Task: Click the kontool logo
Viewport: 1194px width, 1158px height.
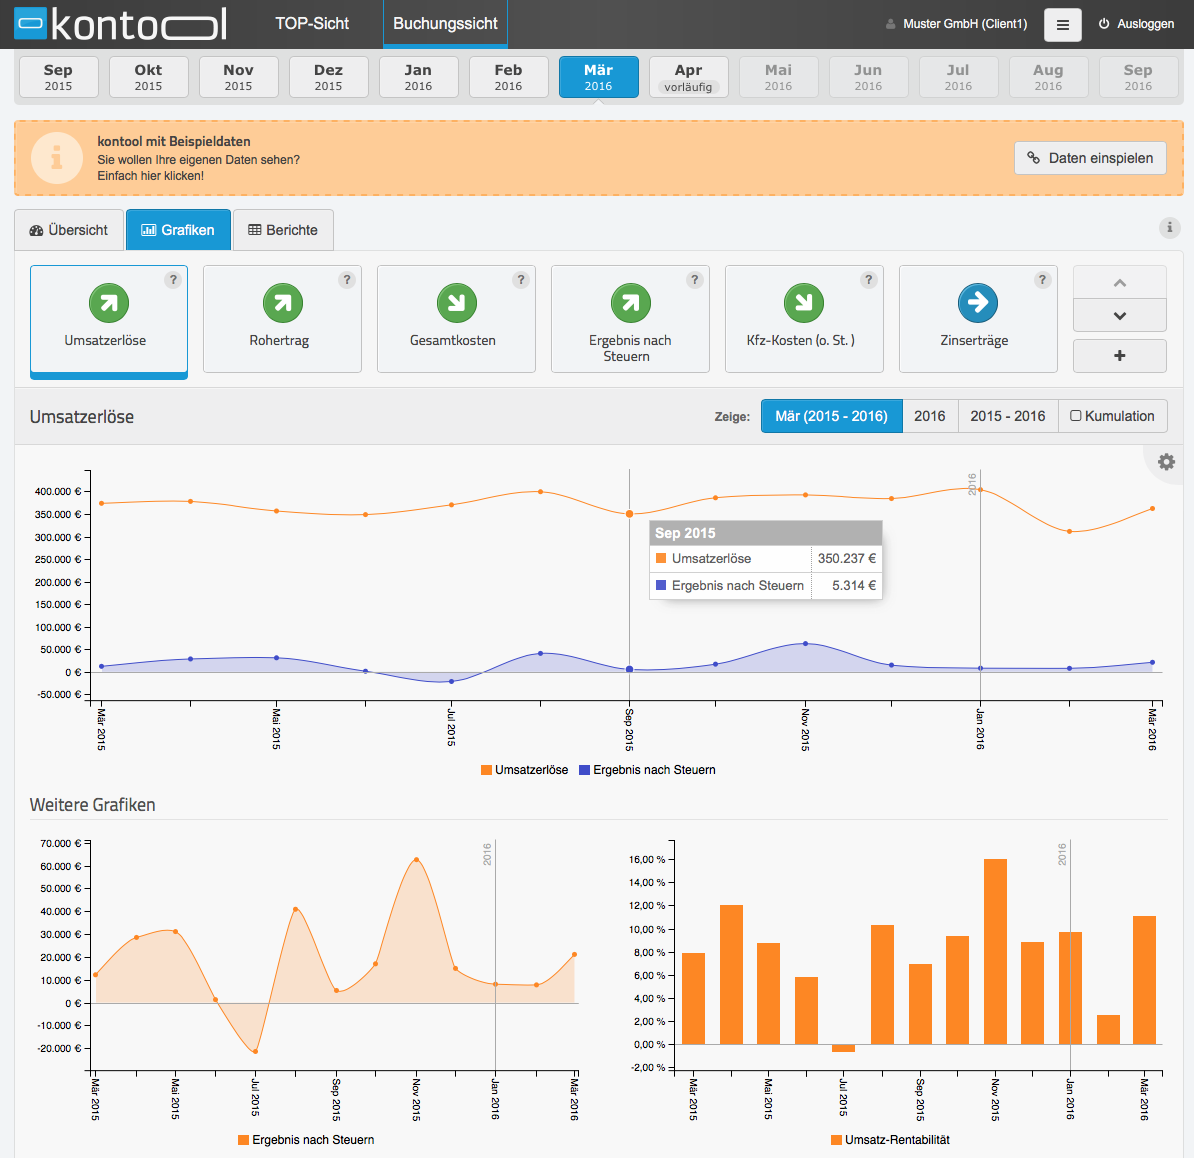Action: pos(121,24)
